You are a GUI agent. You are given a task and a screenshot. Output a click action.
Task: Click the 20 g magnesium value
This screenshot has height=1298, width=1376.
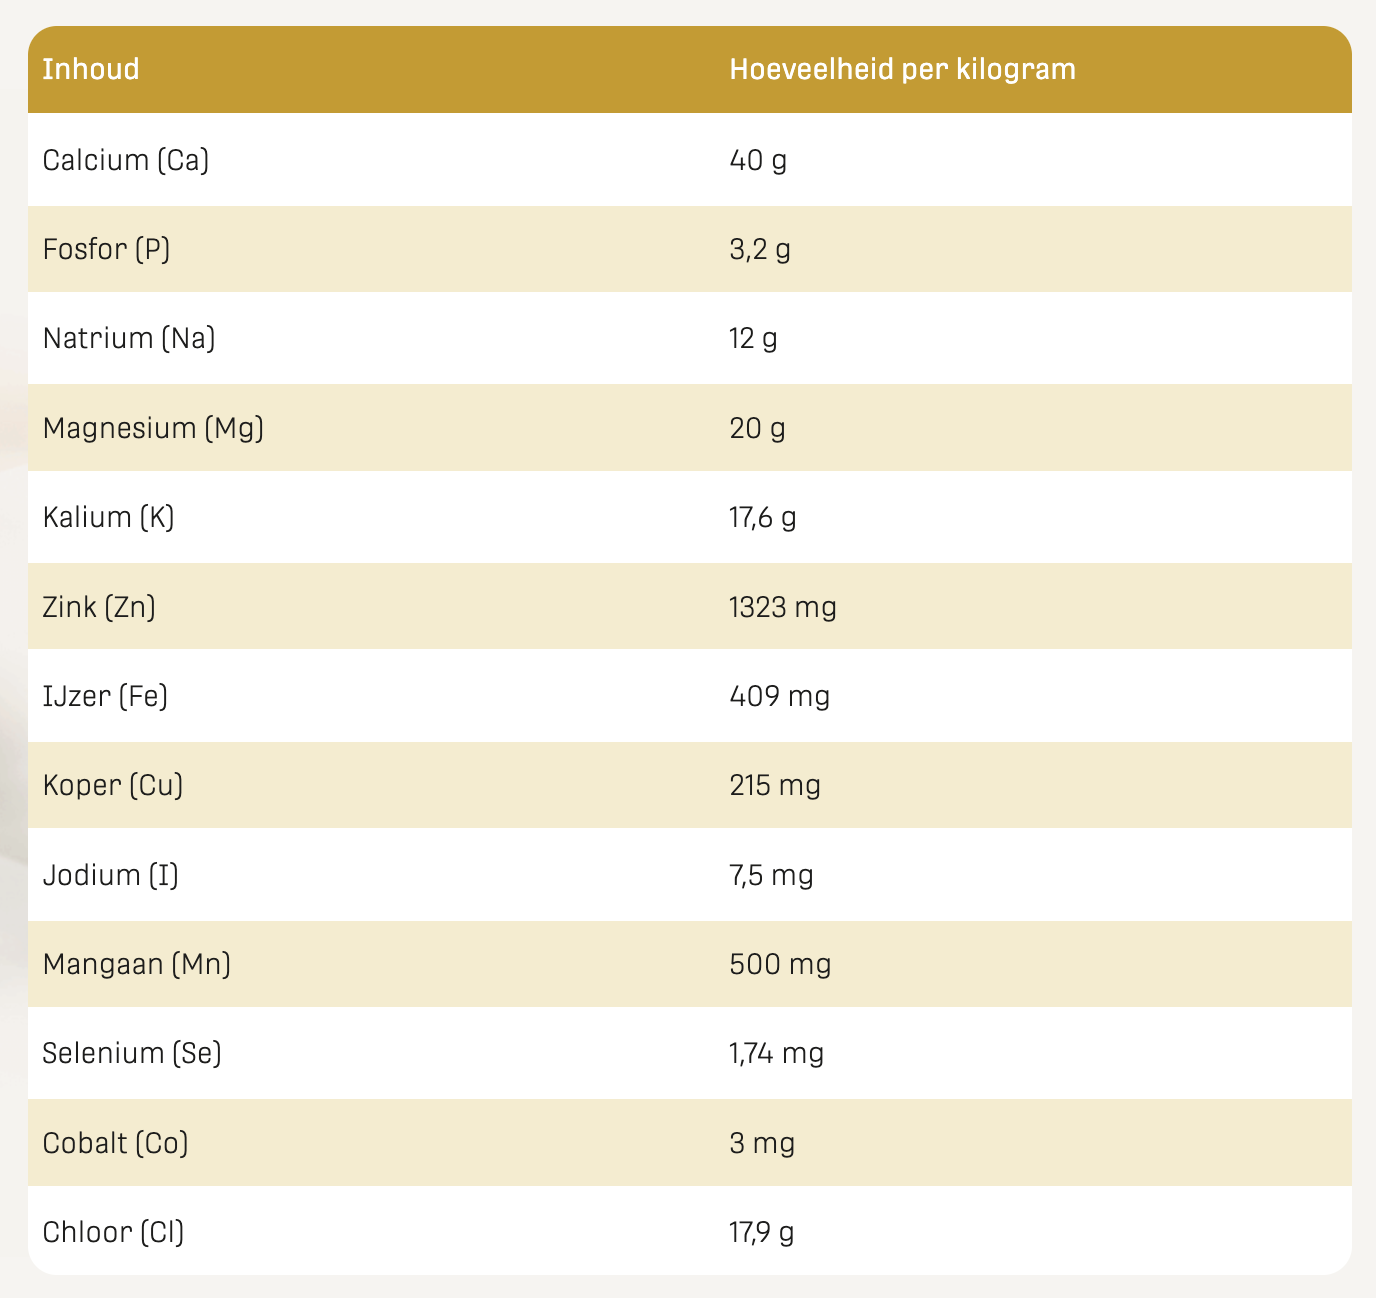pos(757,428)
